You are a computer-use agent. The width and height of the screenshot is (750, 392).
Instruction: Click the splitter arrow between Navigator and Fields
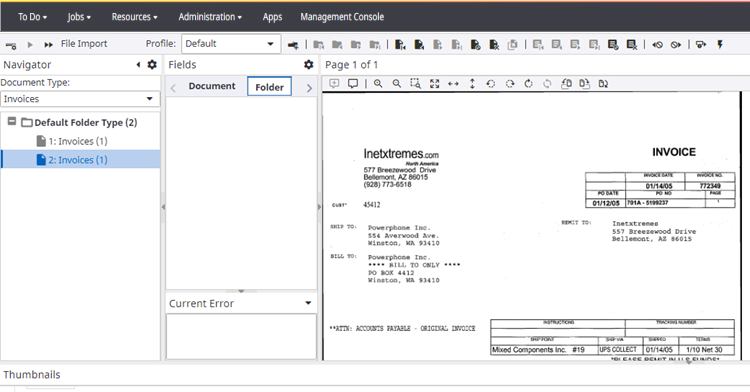163,207
